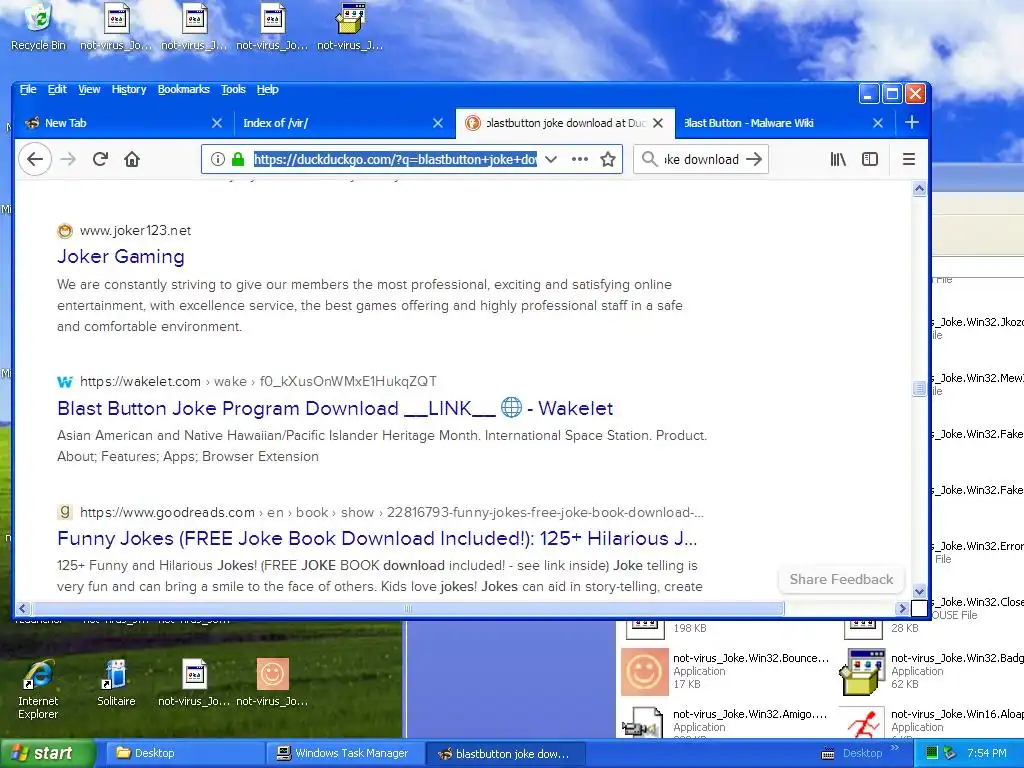Select the Bounce smiley application file icon
Screen dimensions: 1024x768
[x=645, y=671]
